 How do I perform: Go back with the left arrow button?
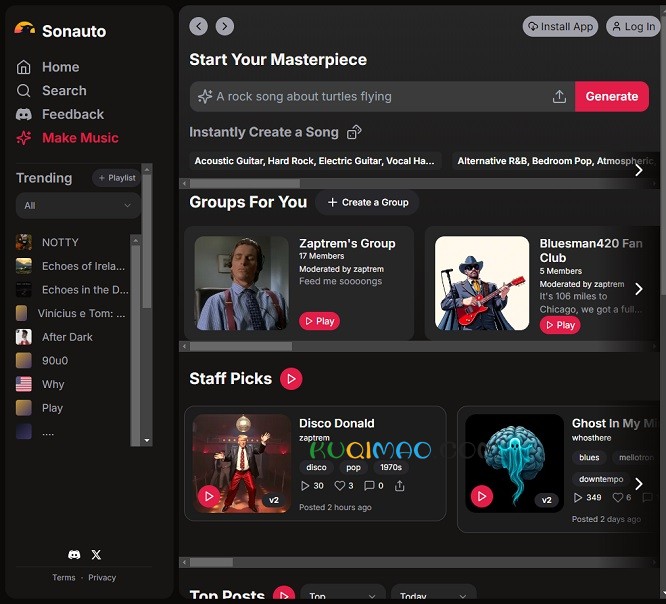tap(198, 26)
